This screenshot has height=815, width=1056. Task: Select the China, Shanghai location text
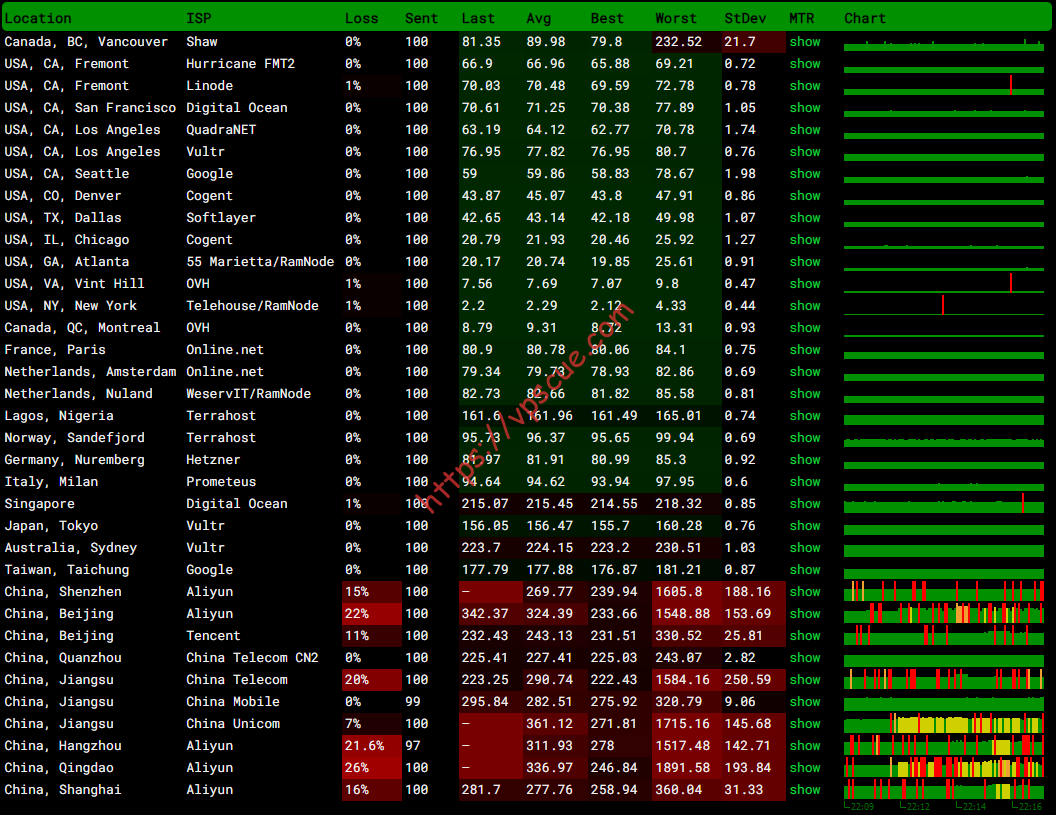pos(63,790)
